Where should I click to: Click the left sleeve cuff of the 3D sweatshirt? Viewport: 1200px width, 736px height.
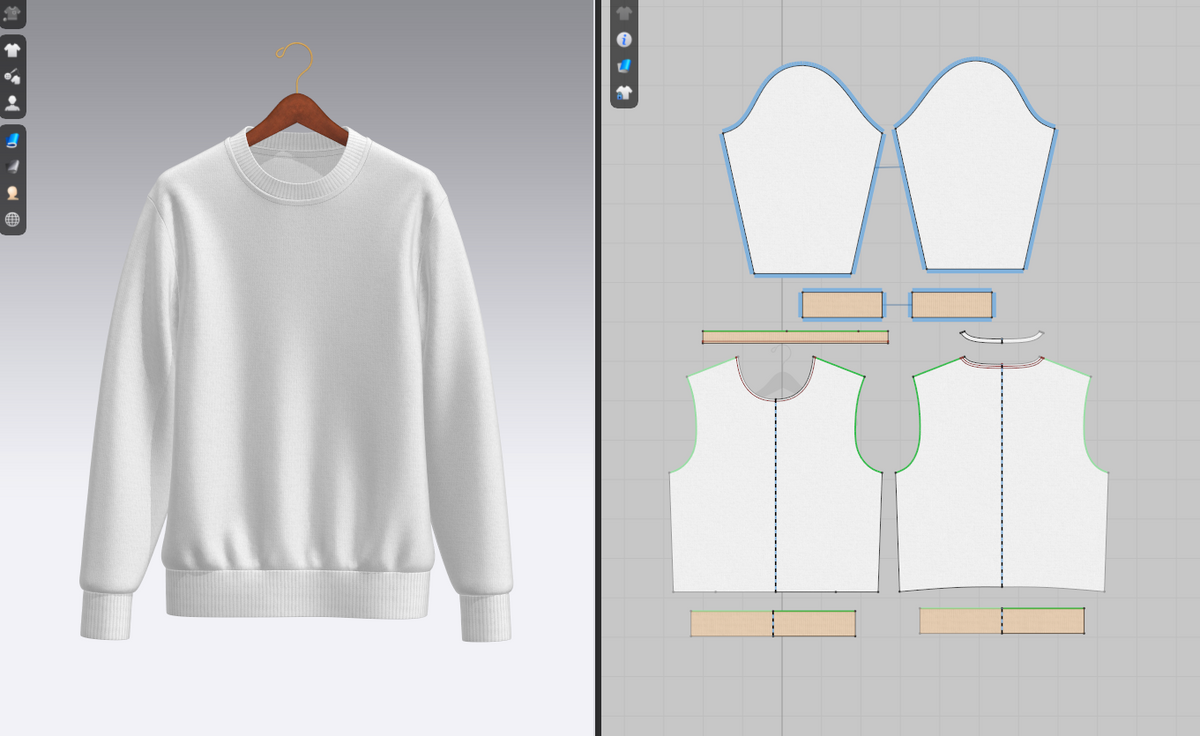click(x=106, y=614)
